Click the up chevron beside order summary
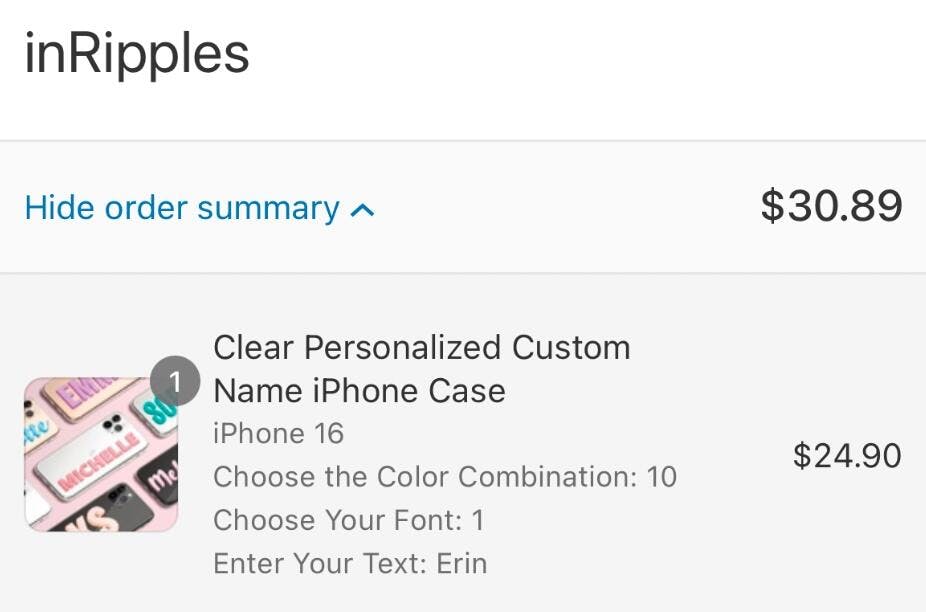Screen dimensions: 926x612 click(x=363, y=210)
